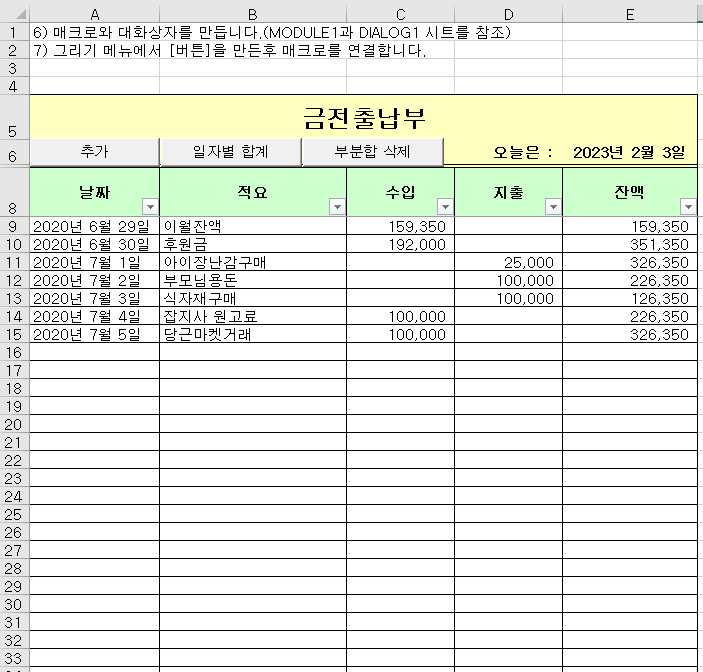Open the 적요 filter dropdown
703x672 pixels.
coord(337,207)
